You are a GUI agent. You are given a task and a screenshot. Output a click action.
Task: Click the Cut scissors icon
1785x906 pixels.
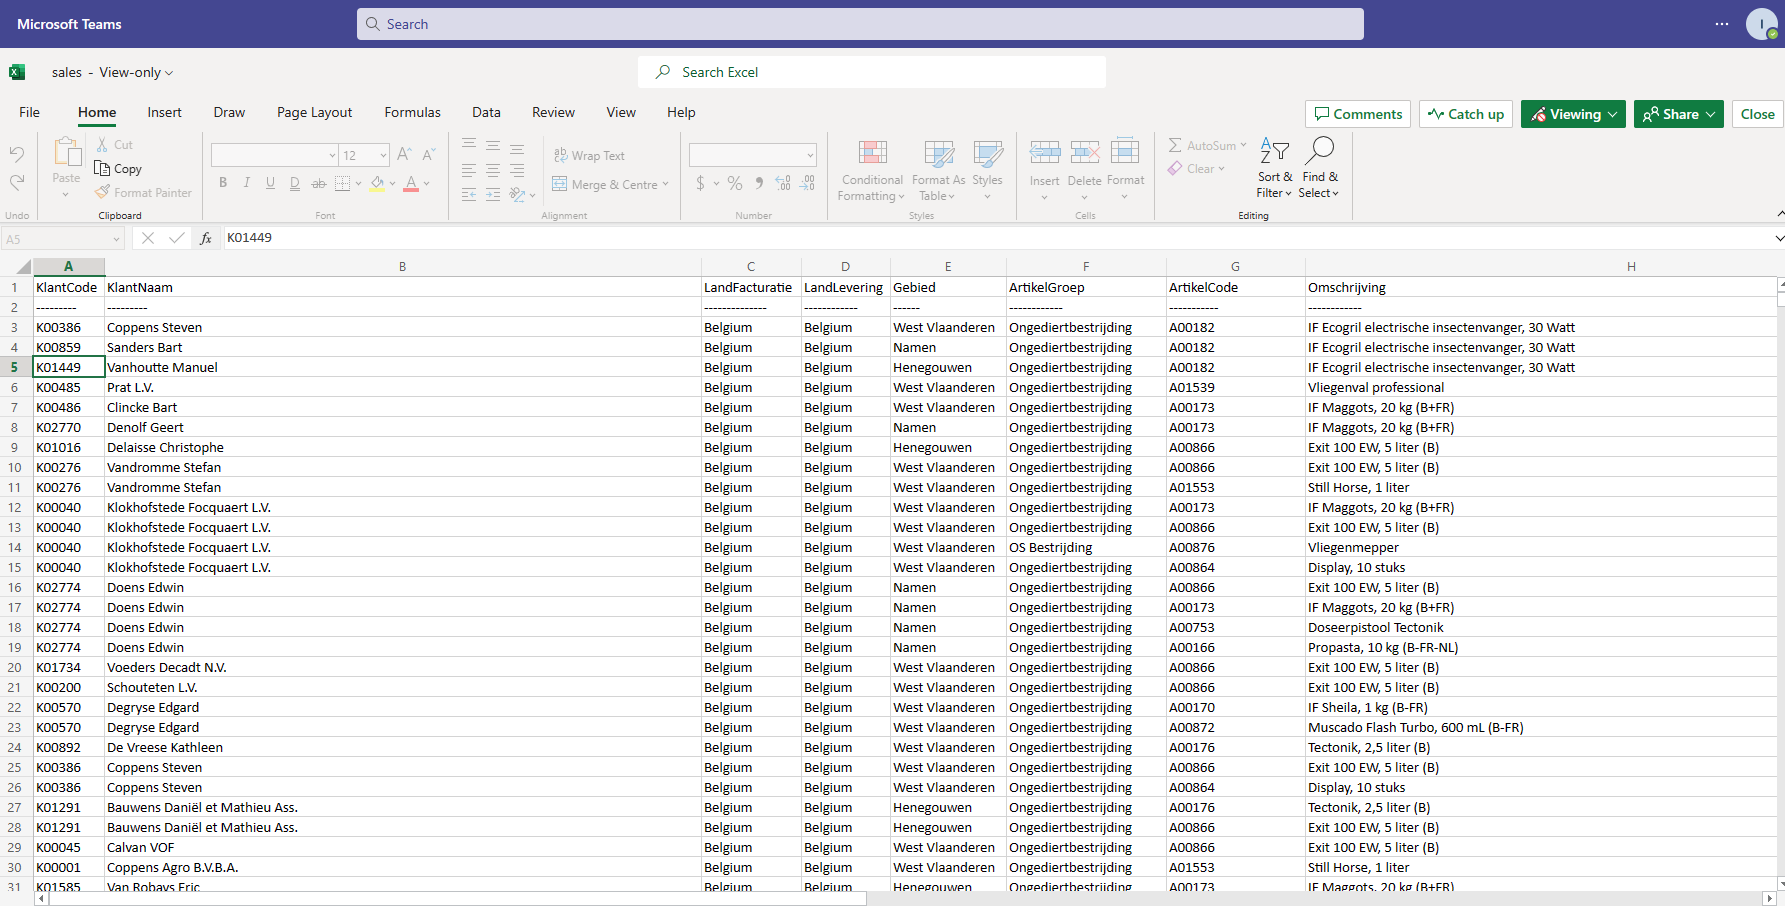tap(102, 145)
